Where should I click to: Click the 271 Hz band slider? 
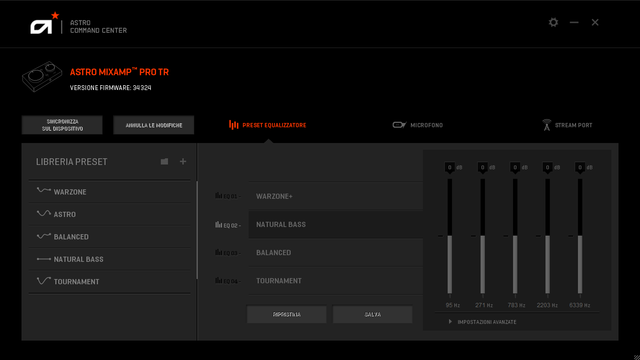(482, 236)
